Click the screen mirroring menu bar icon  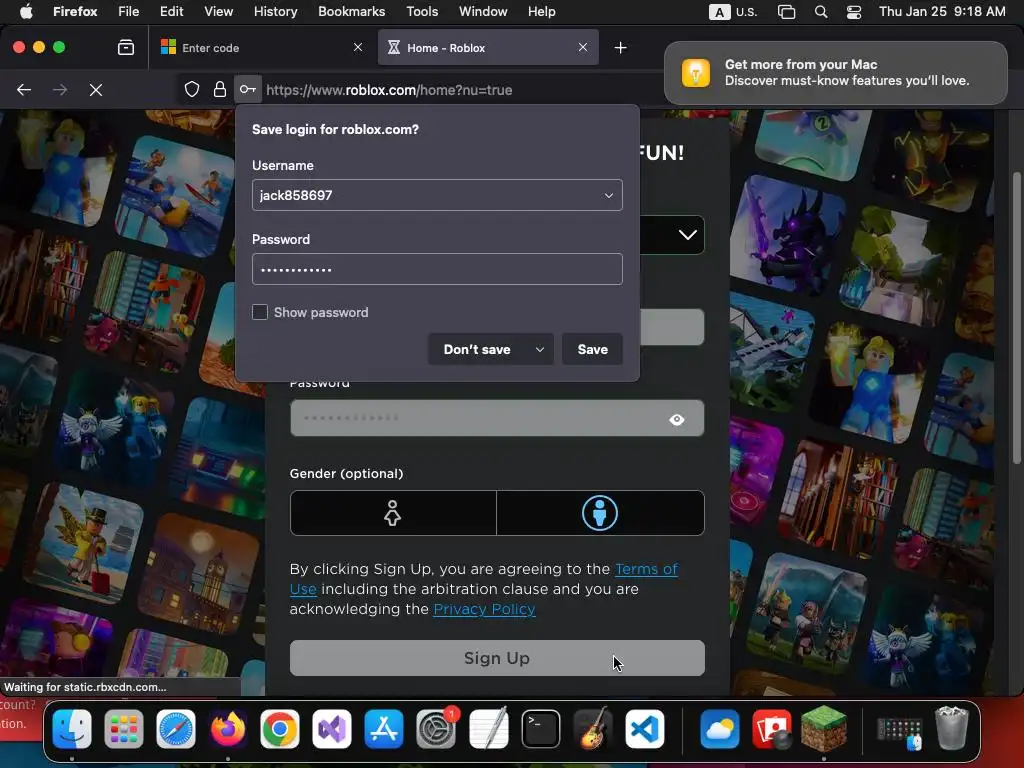tap(786, 11)
